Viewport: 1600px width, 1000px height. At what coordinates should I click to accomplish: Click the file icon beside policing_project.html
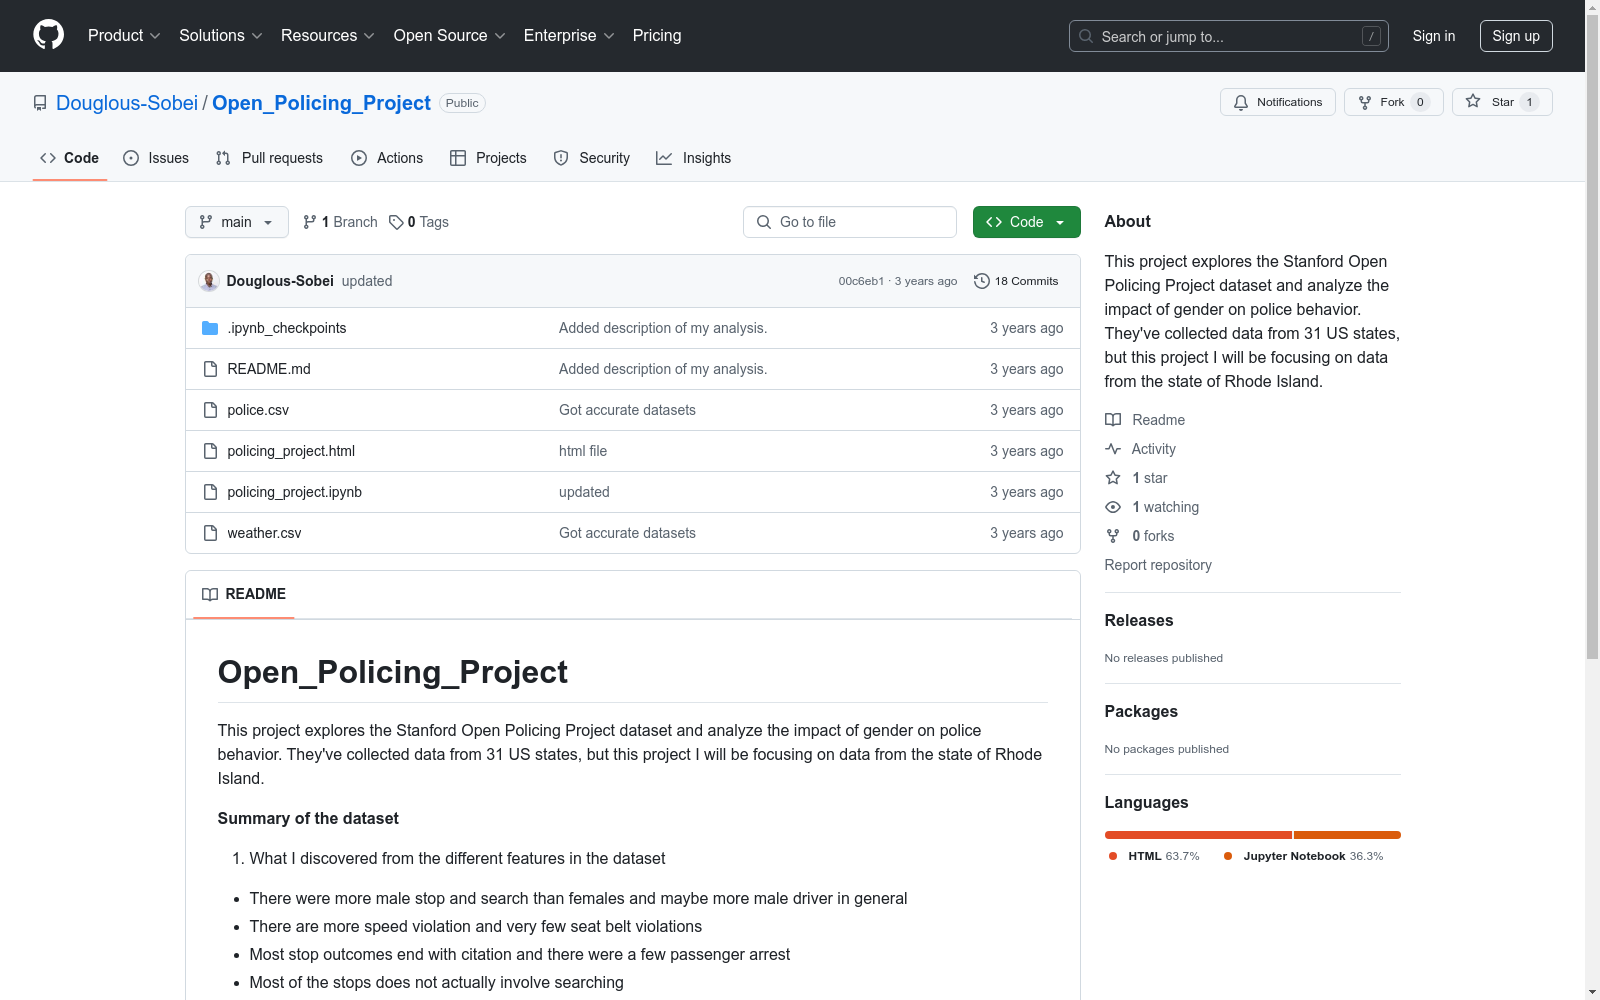[210, 451]
